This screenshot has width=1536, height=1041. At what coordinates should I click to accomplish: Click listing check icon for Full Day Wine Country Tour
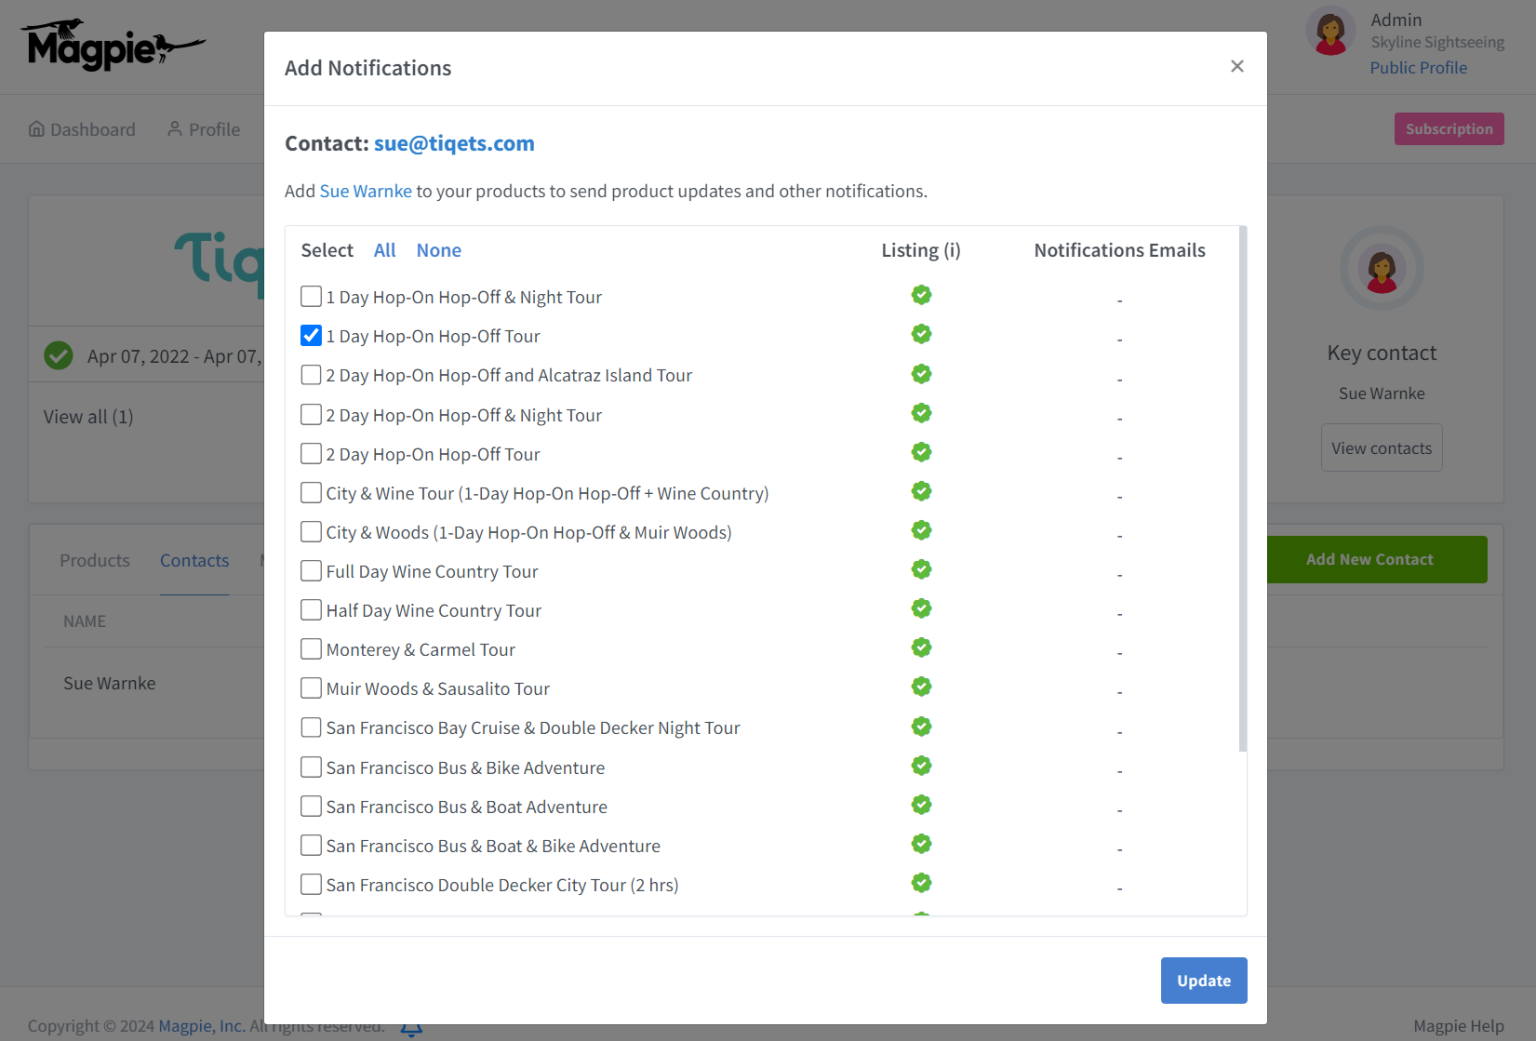921,570
